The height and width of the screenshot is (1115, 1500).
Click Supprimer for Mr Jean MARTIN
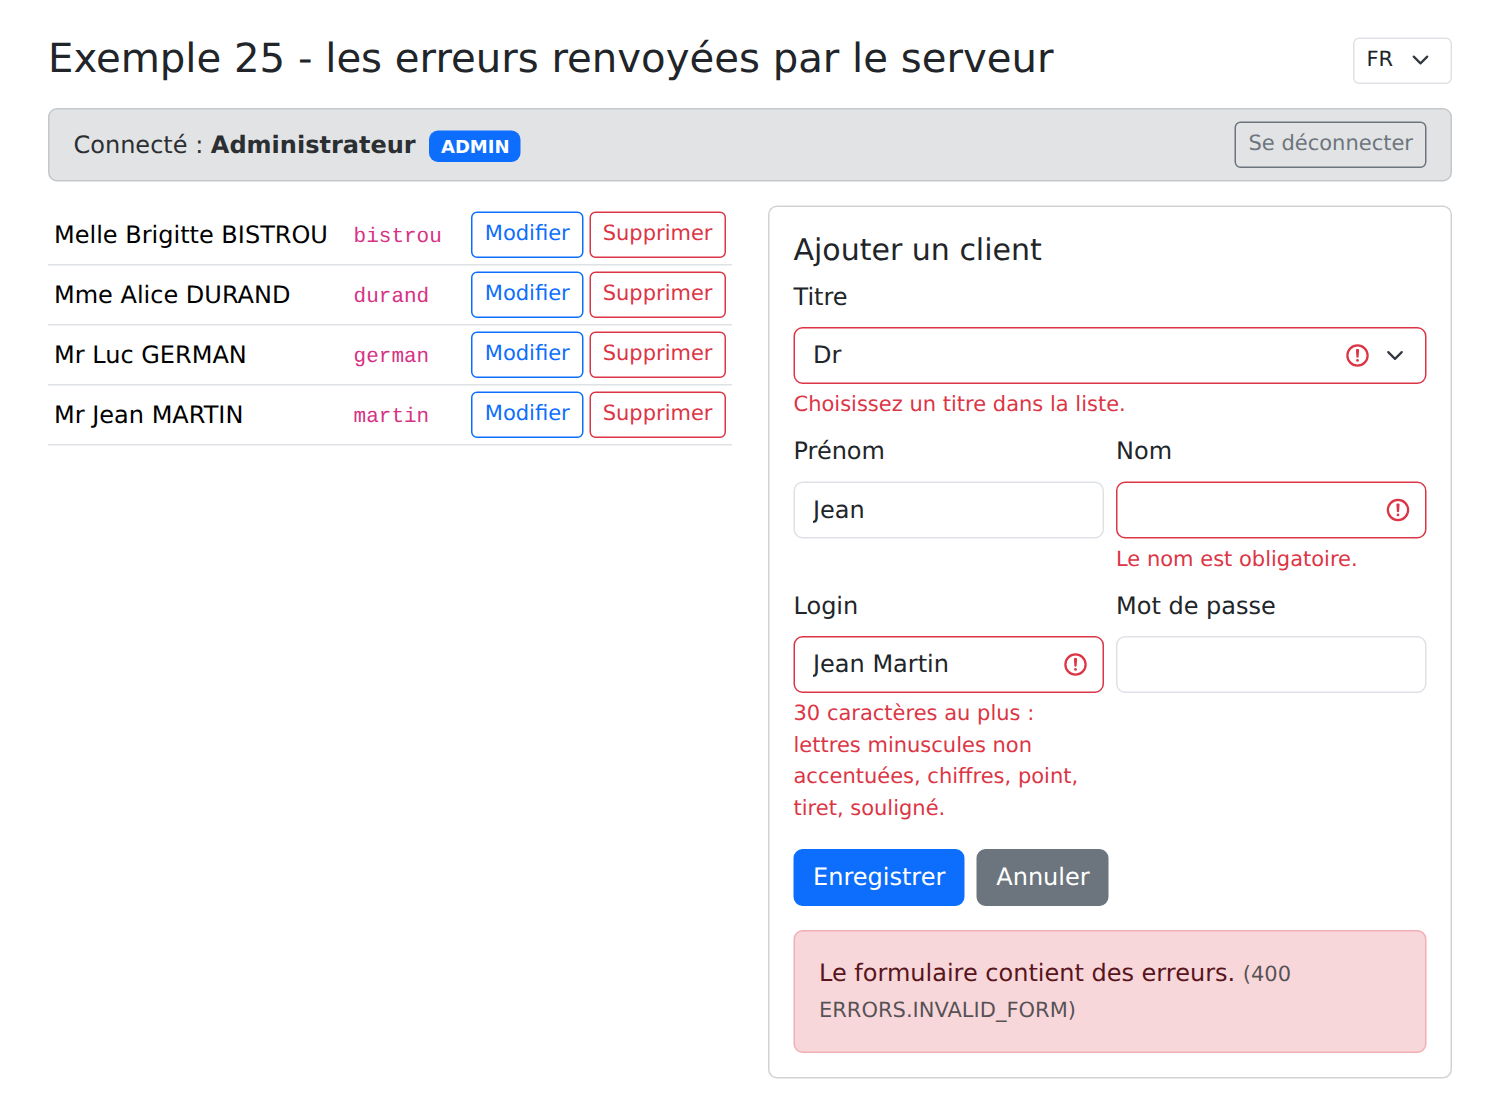tap(657, 414)
